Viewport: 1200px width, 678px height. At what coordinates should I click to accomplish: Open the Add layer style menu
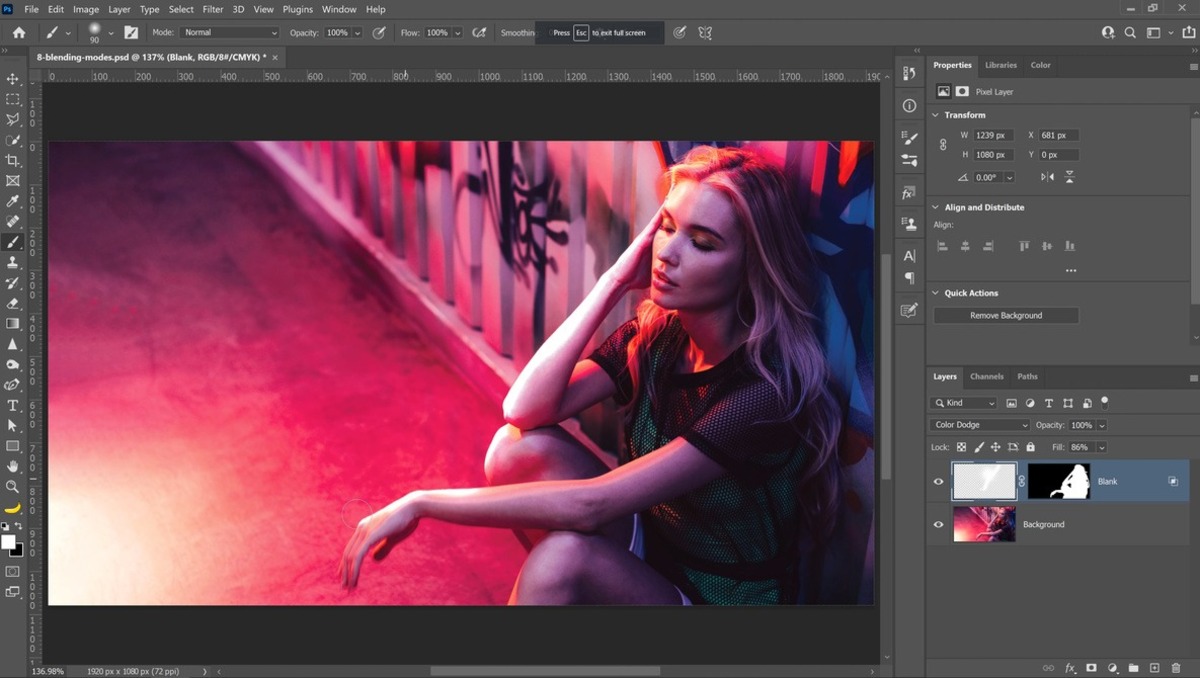[1071, 668]
